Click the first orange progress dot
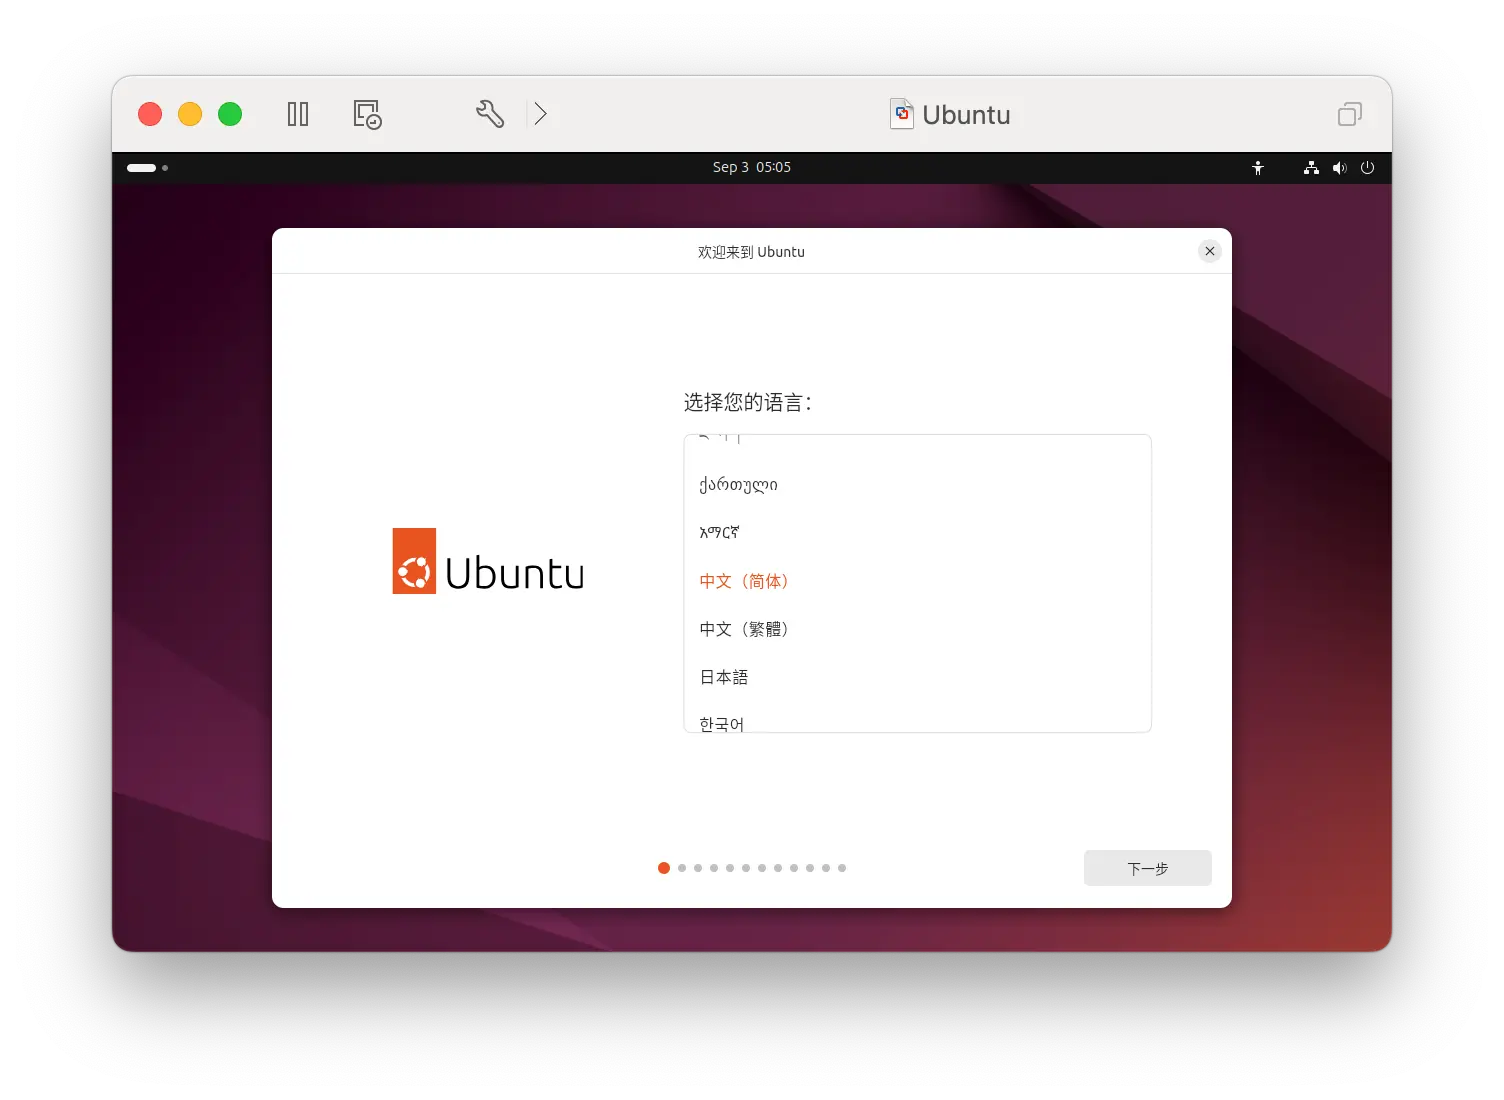 [x=664, y=868]
